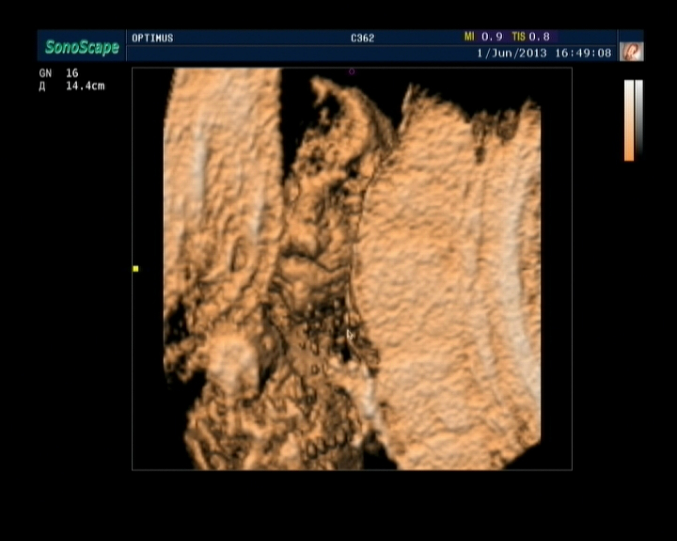Click the yellow TIS label
The height and width of the screenshot is (541, 677).
518,37
